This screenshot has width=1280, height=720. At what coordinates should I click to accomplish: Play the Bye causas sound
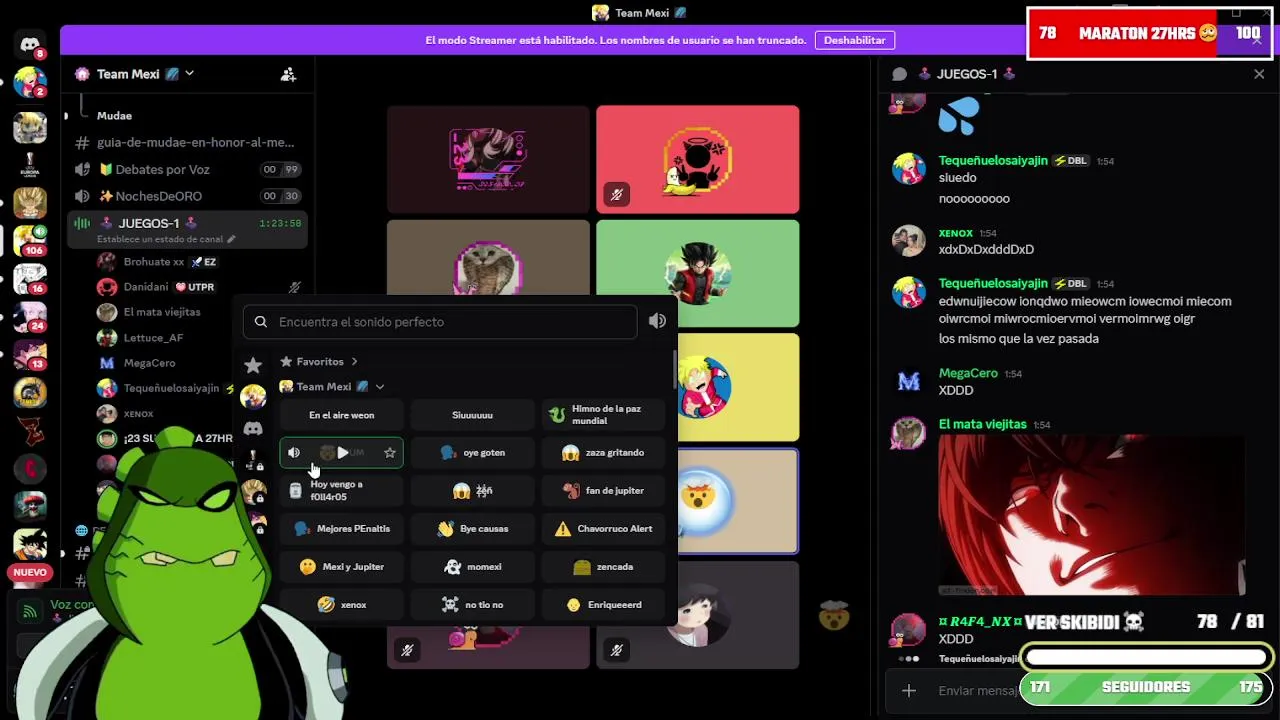pos(472,529)
